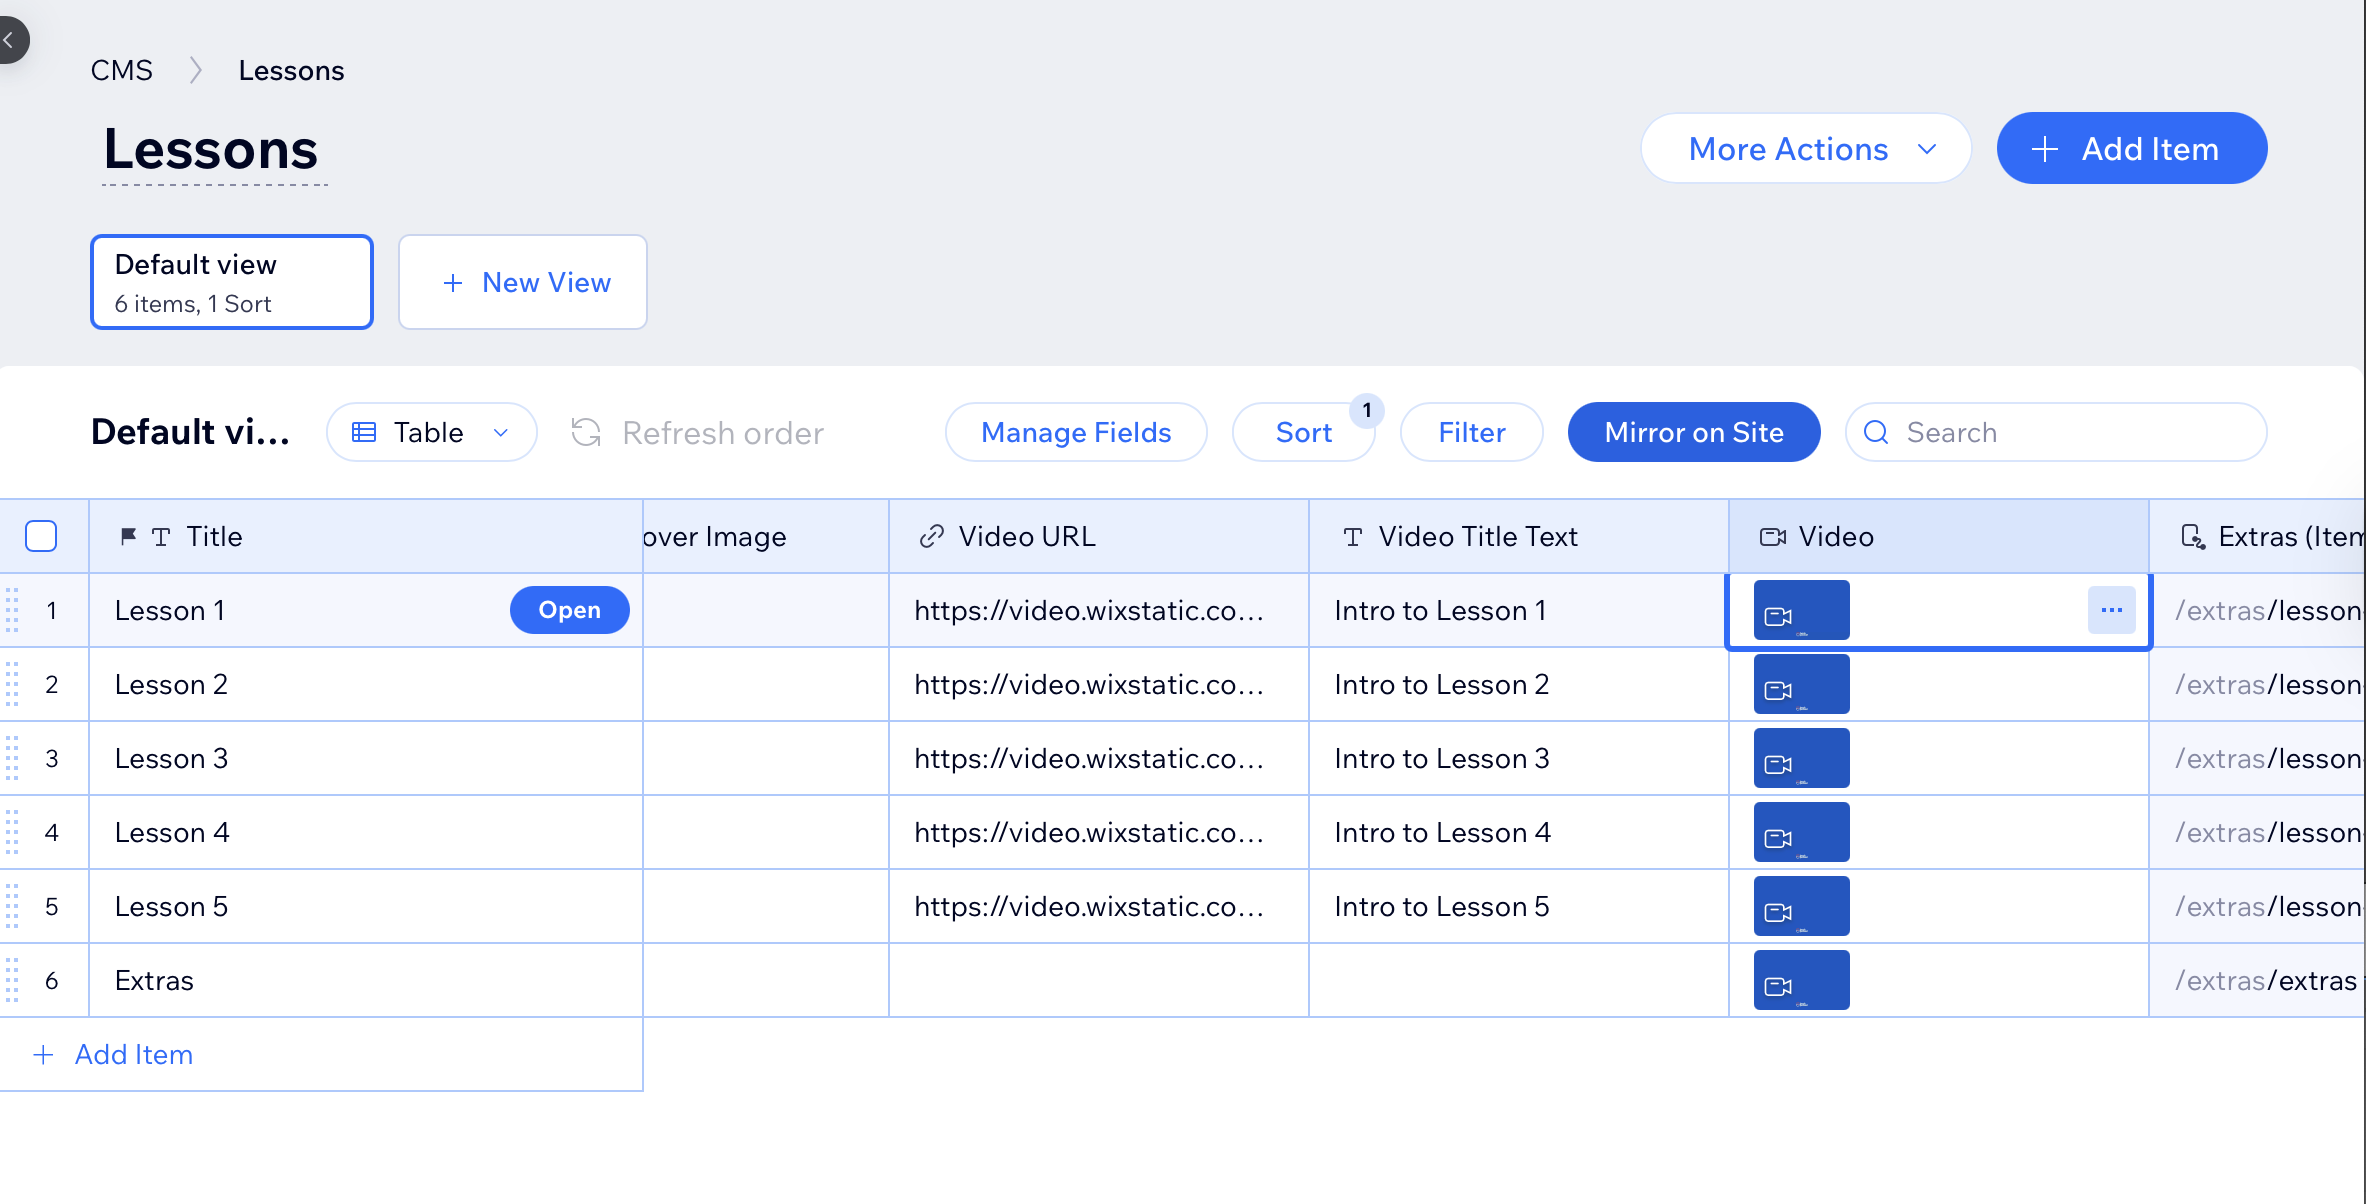Toggle the select-all checkbox in header

41,536
